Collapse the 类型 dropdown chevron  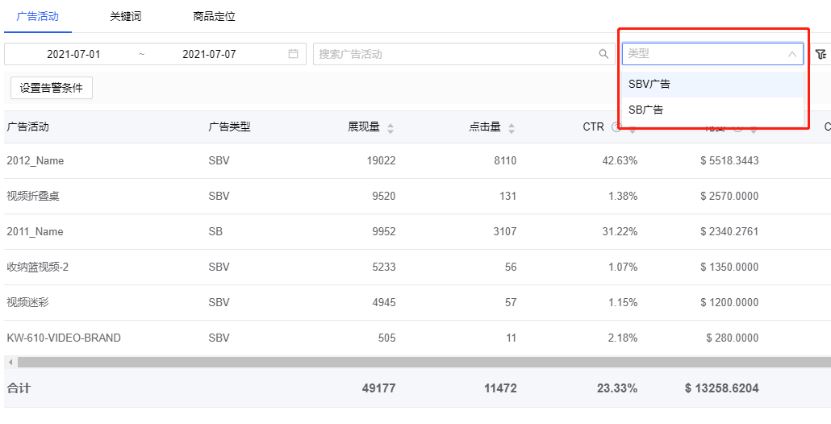(792, 54)
